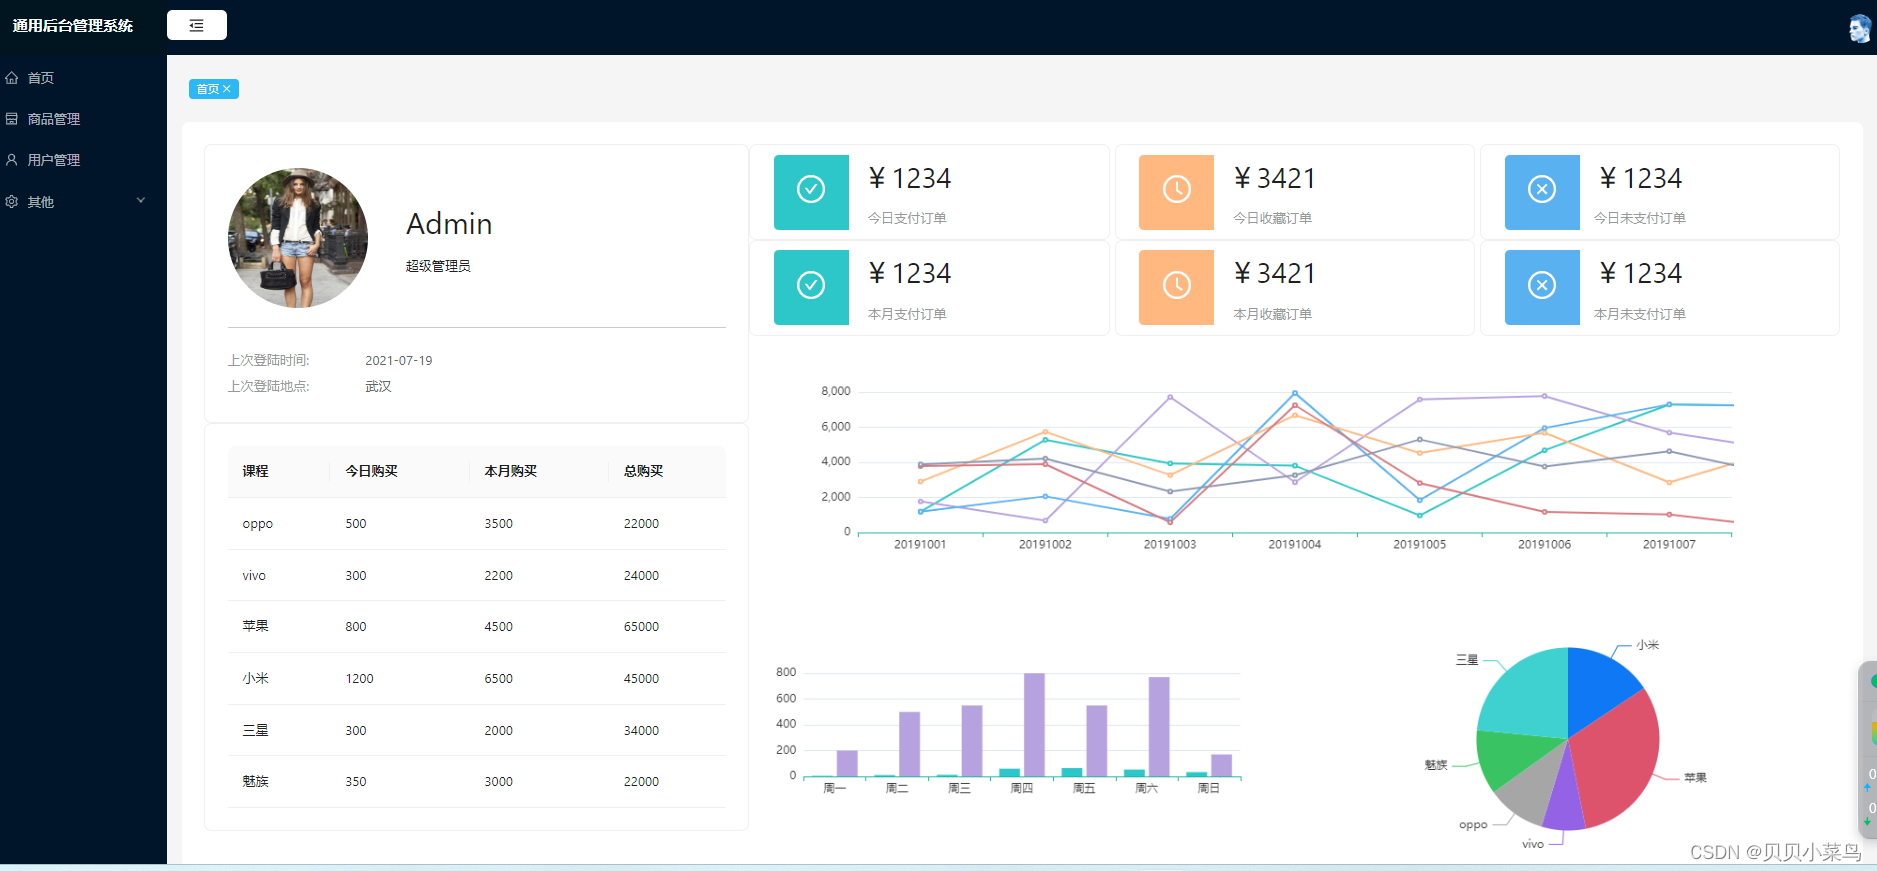Click 小米 today purchase value 1200
The height and width of the screenshot is (871, 1877).
click(359, 678)
